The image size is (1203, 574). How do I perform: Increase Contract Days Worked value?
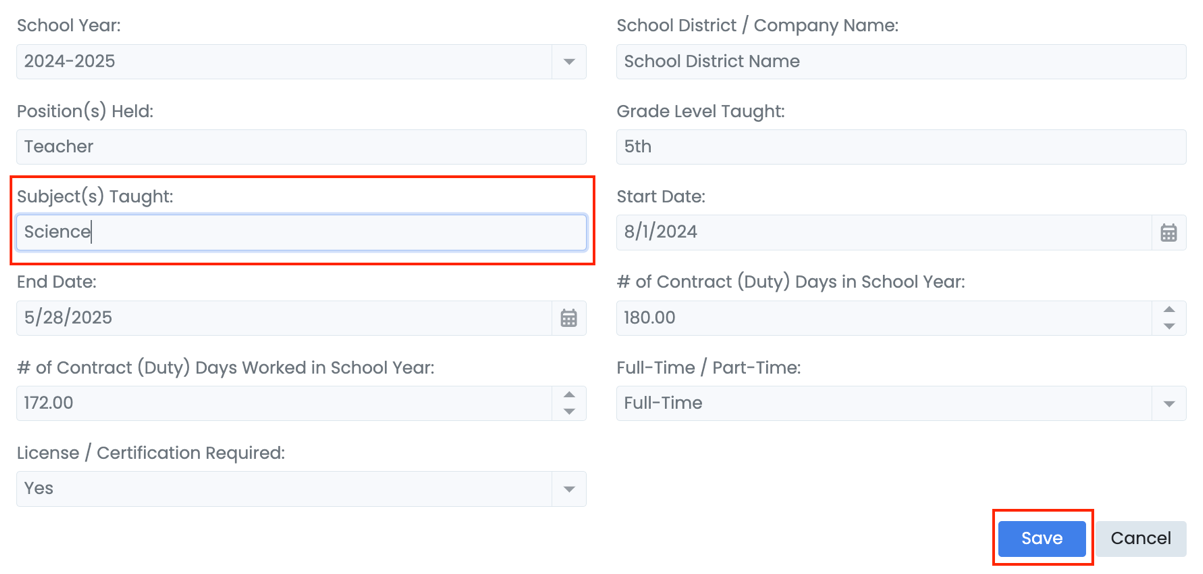point(569,395)
